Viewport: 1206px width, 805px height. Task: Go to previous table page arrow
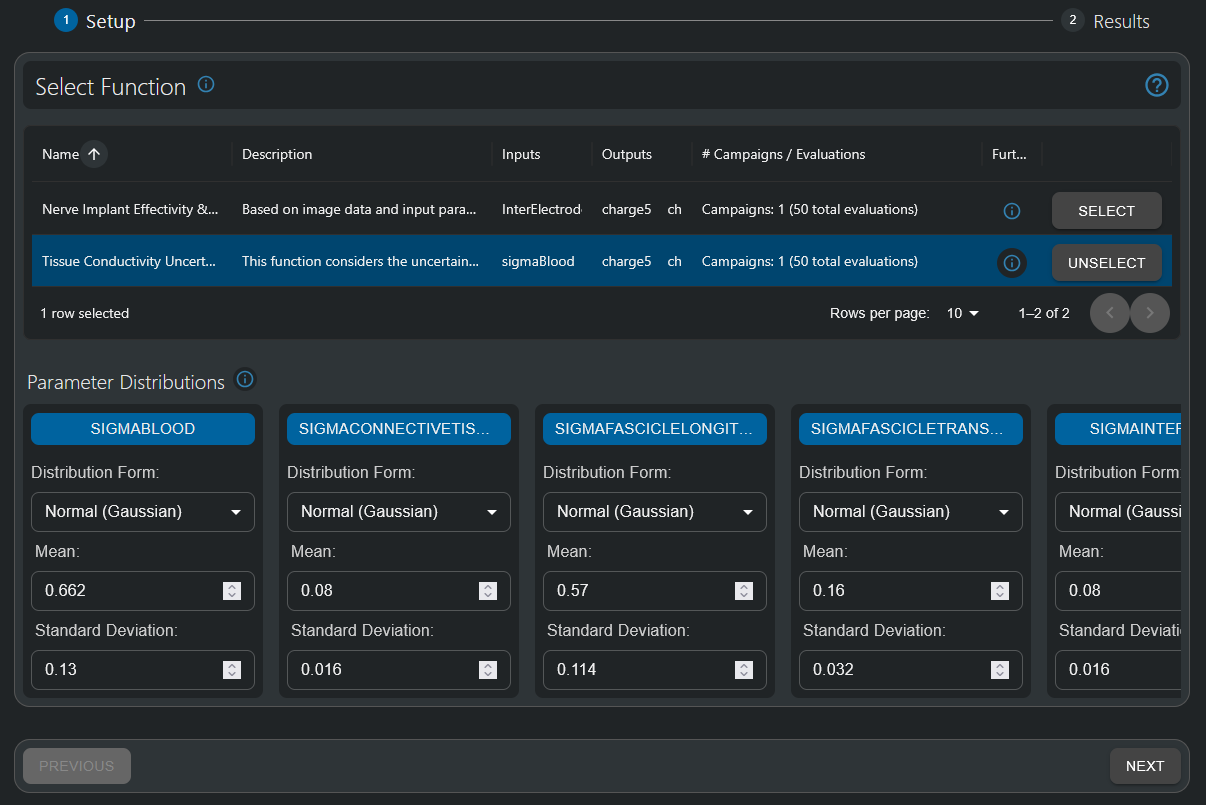point(1109,313)
